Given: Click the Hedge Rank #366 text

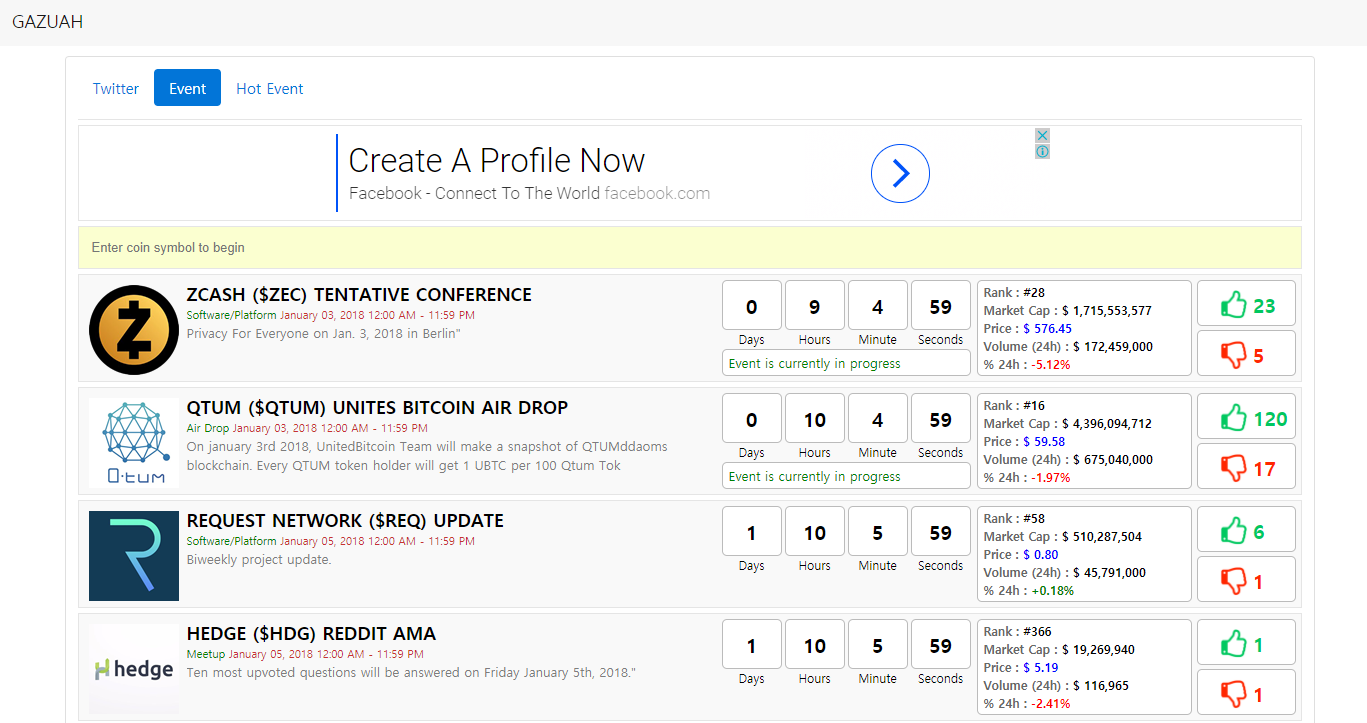Looking at the screenshot, I should coord(1018,632).
